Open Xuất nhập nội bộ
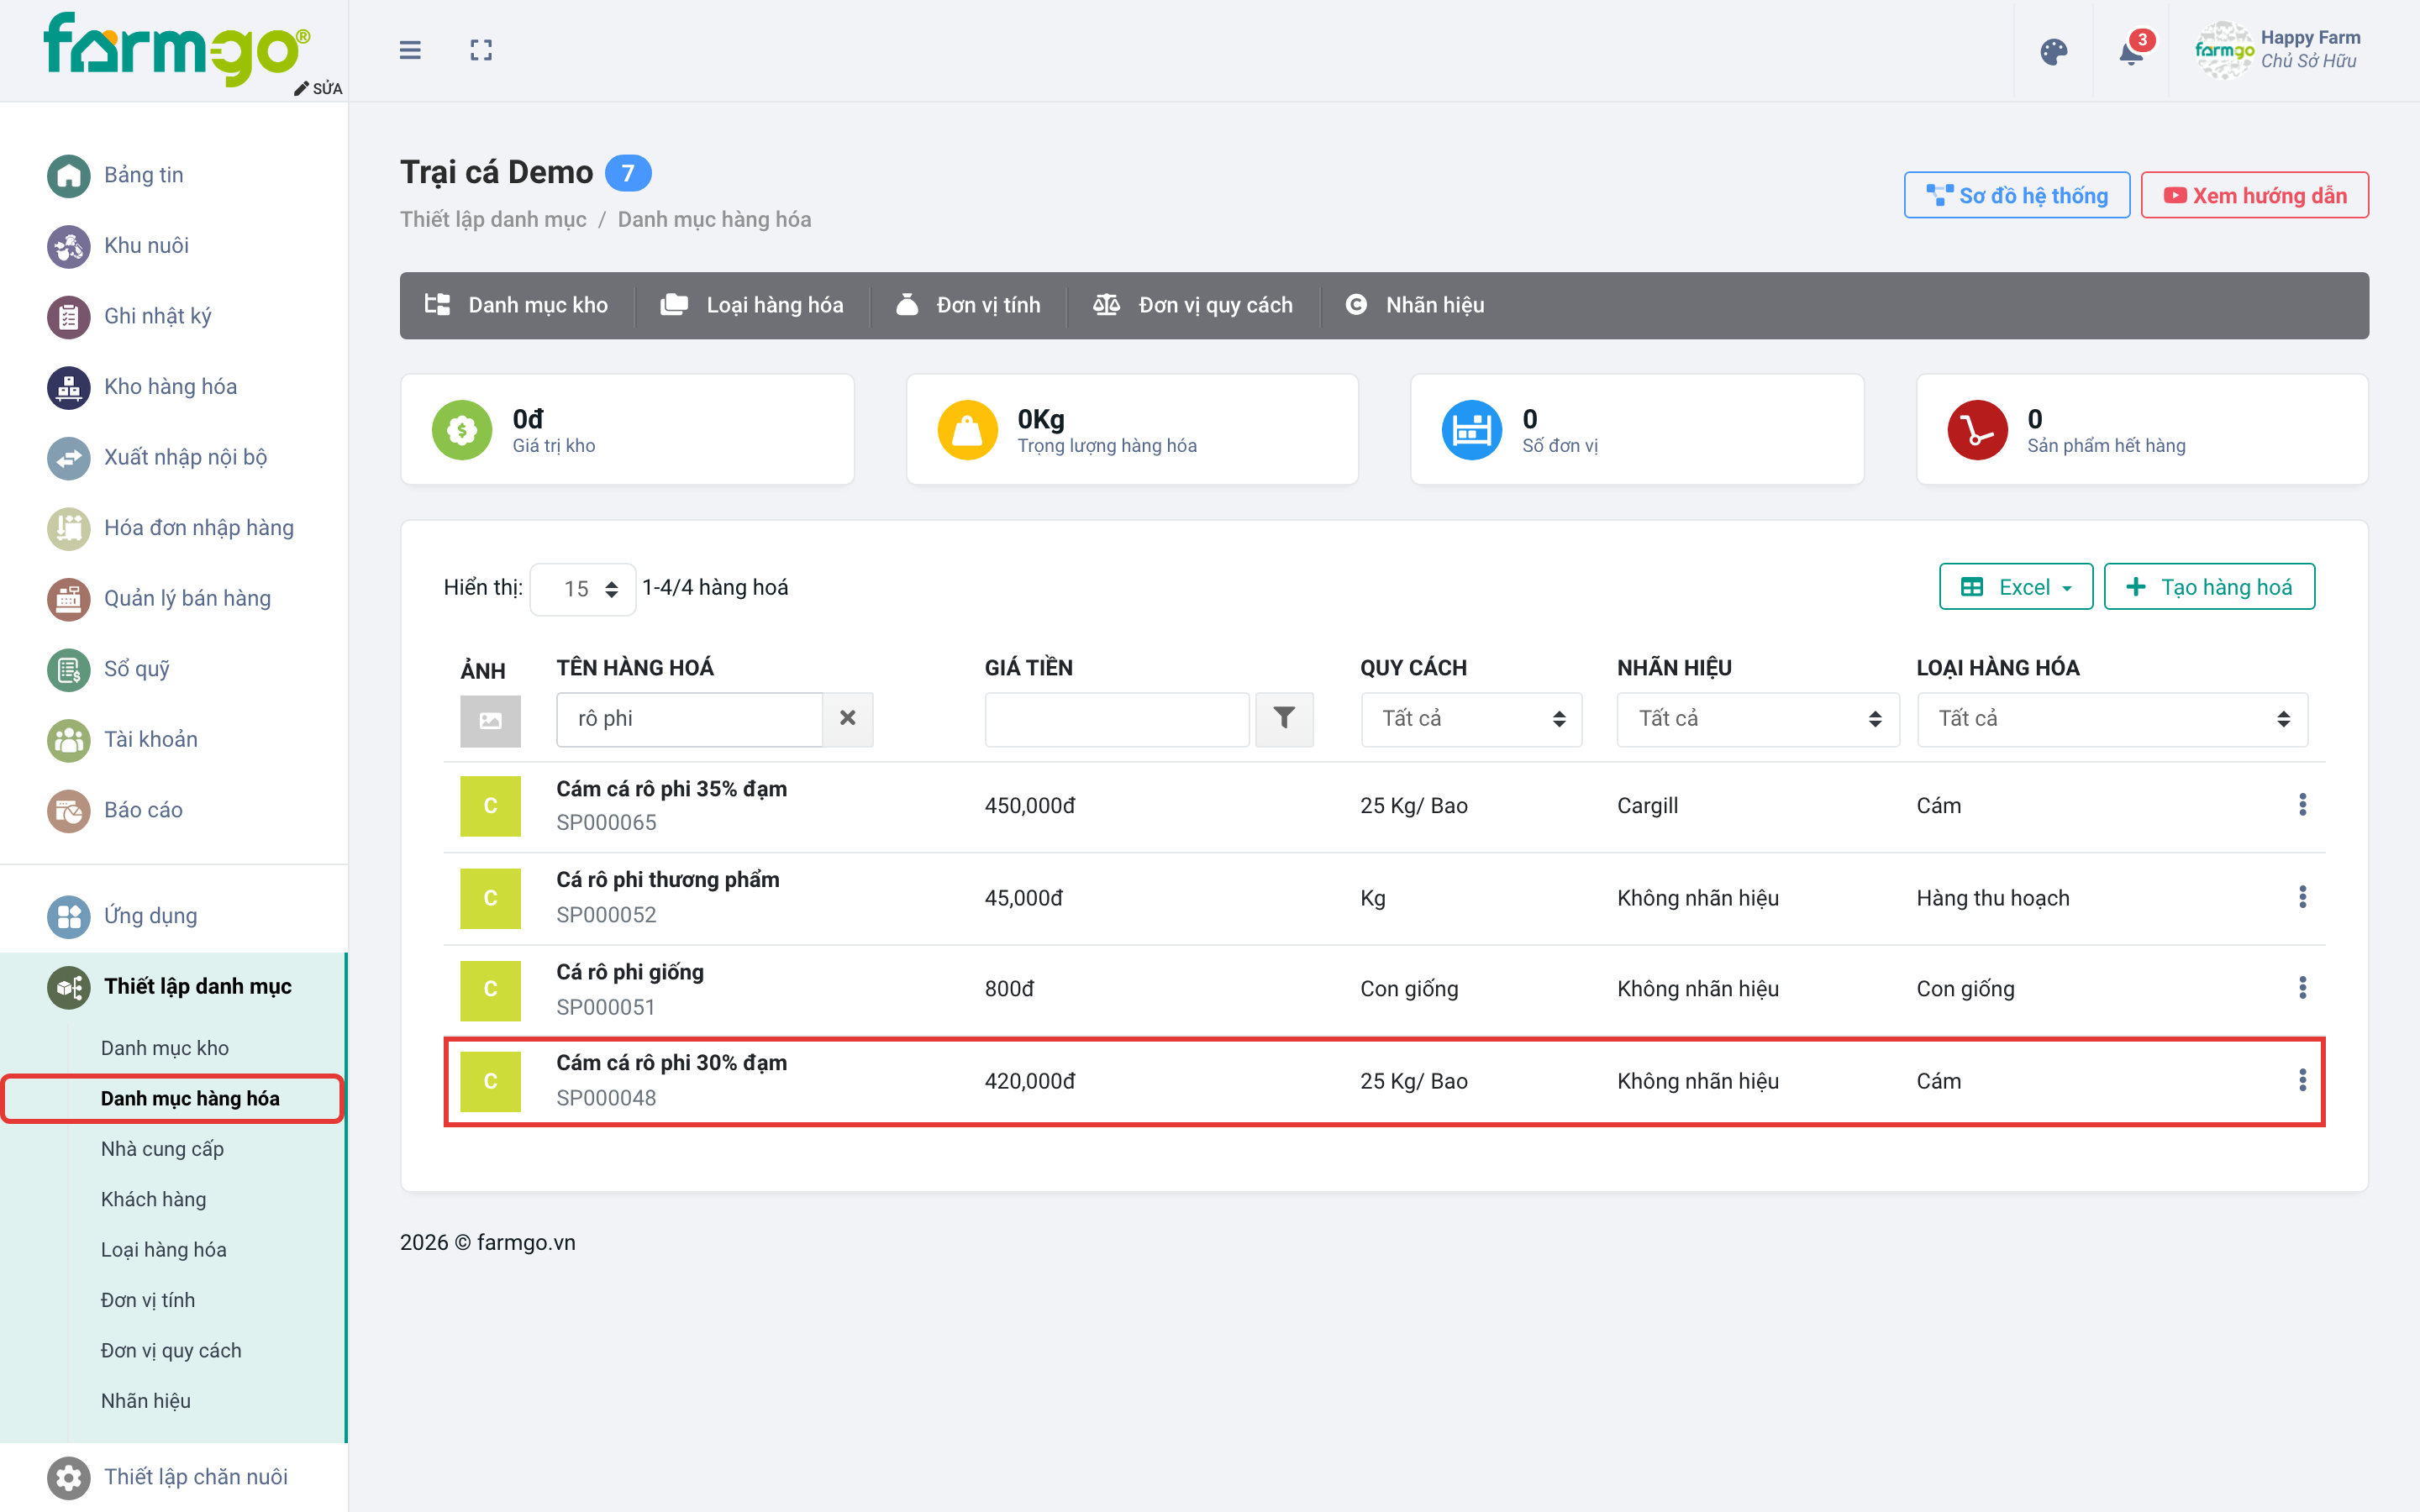The width and height of the screenshot is (2420, 1512). tap(157, 457)
